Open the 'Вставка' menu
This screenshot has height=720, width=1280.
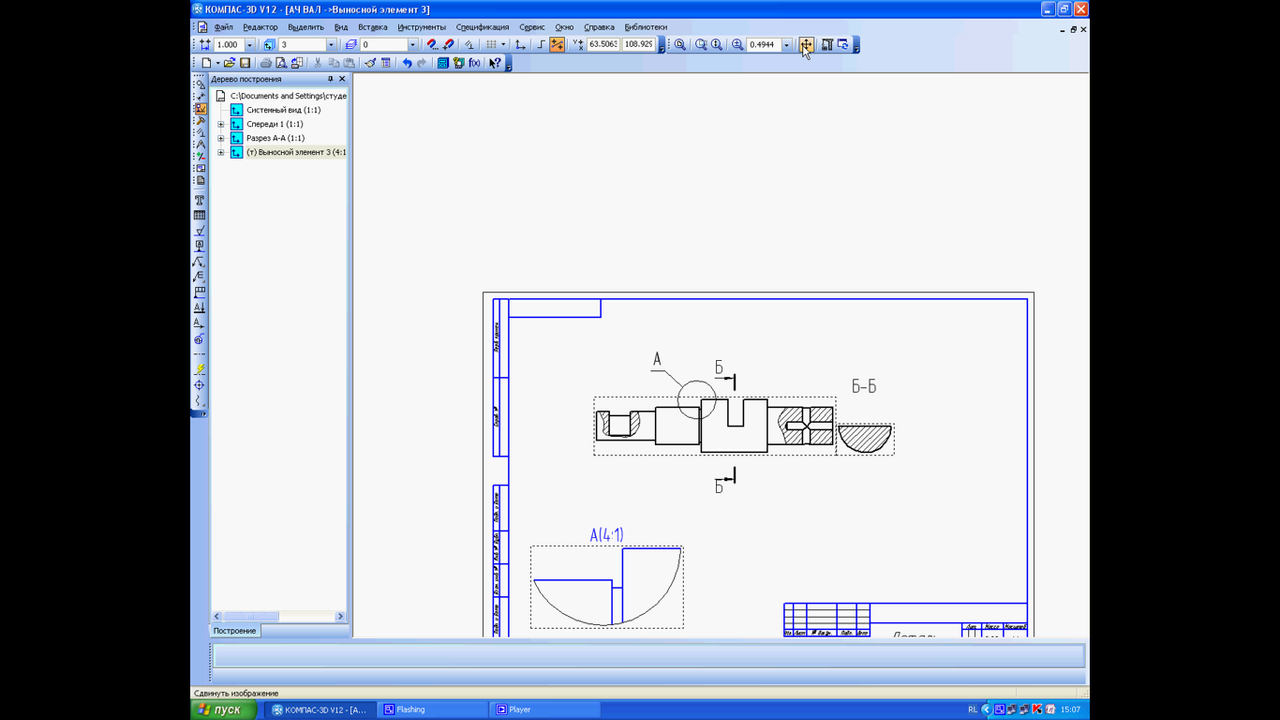[372, 27]
